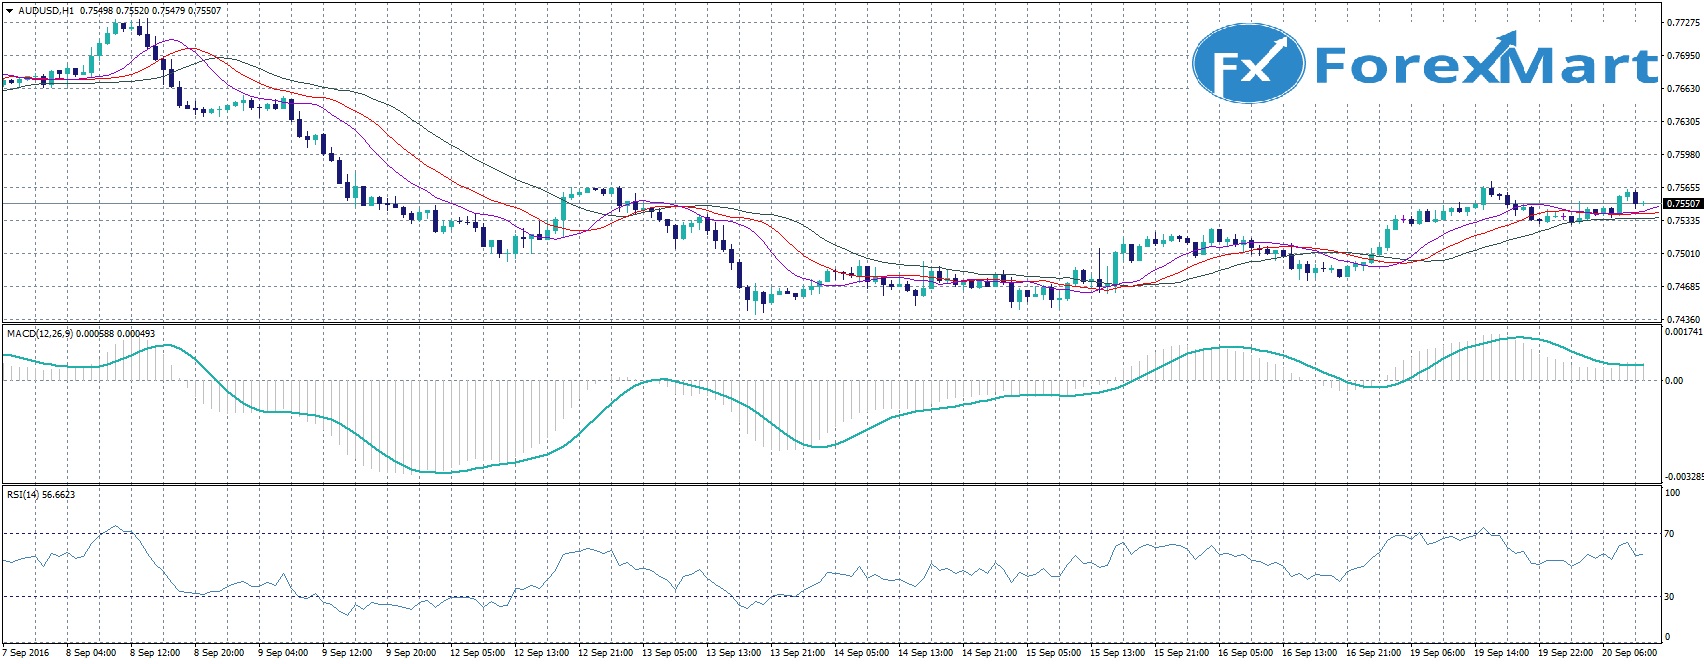
Task: Click the 7 Sep 2016 date label
Action: [x=29, y=653]
